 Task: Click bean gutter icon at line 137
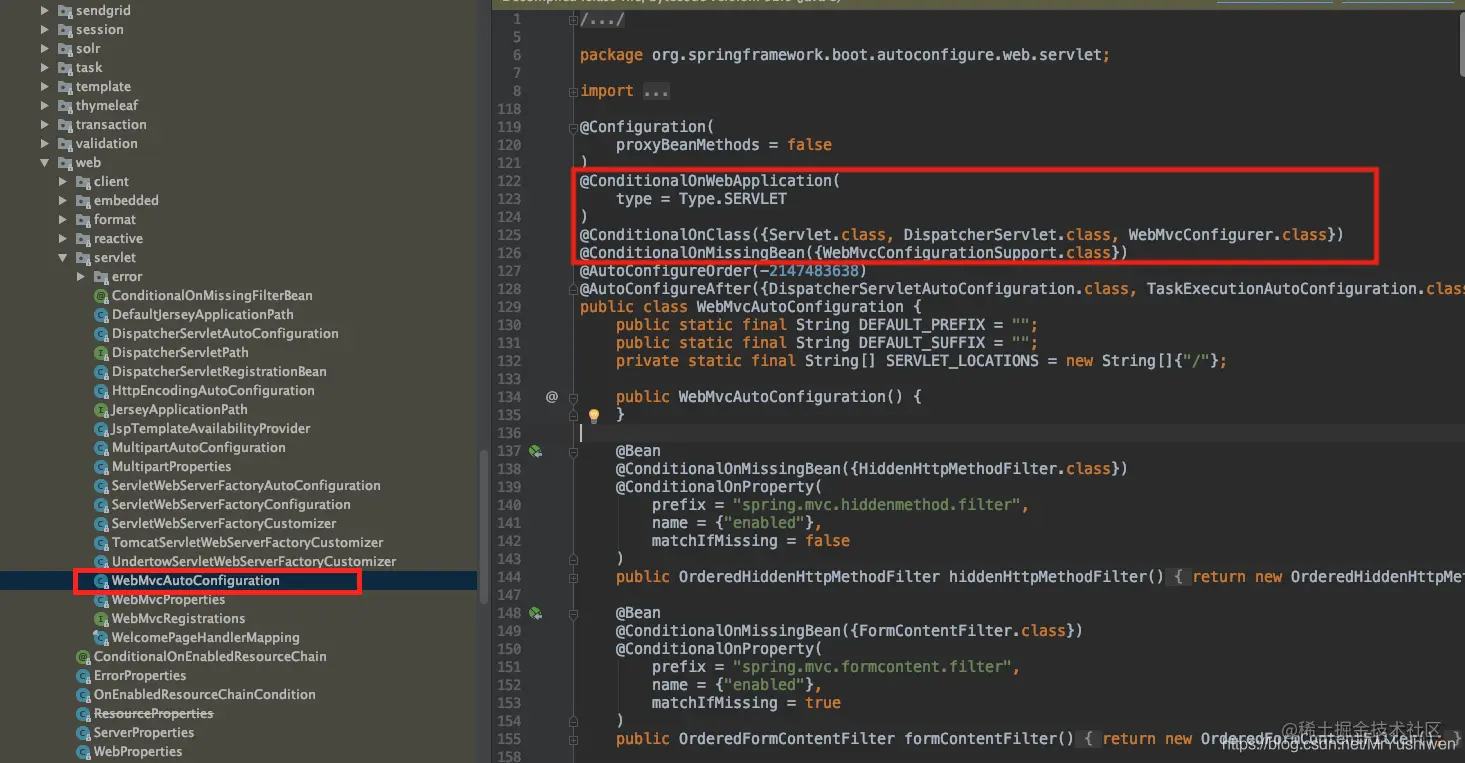pos(535,451)
